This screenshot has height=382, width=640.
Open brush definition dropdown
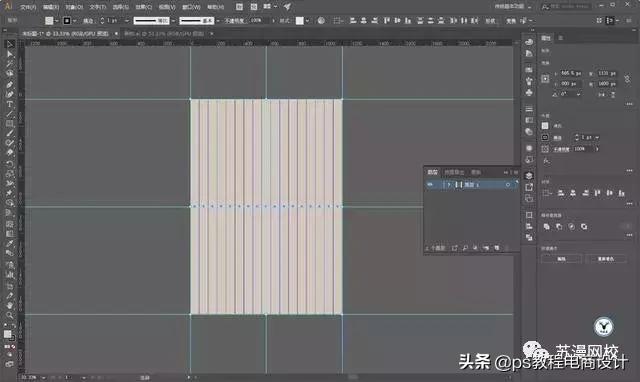pos(218,20)
